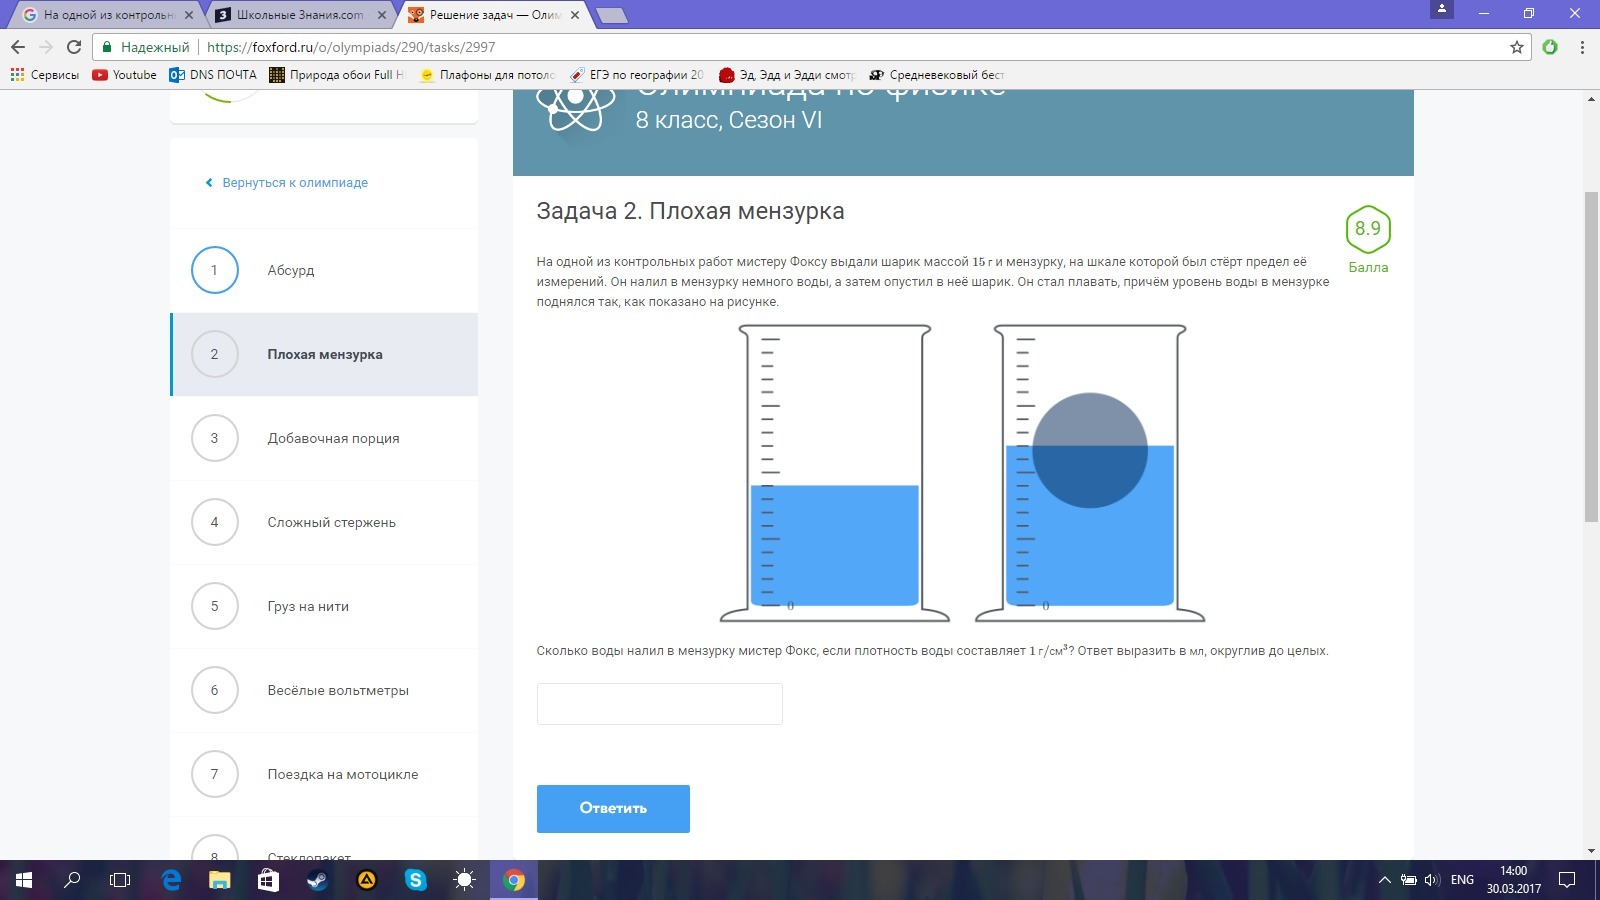Open Task View on the taskbar
This screenshot has width=1600, height=900.
120,880
